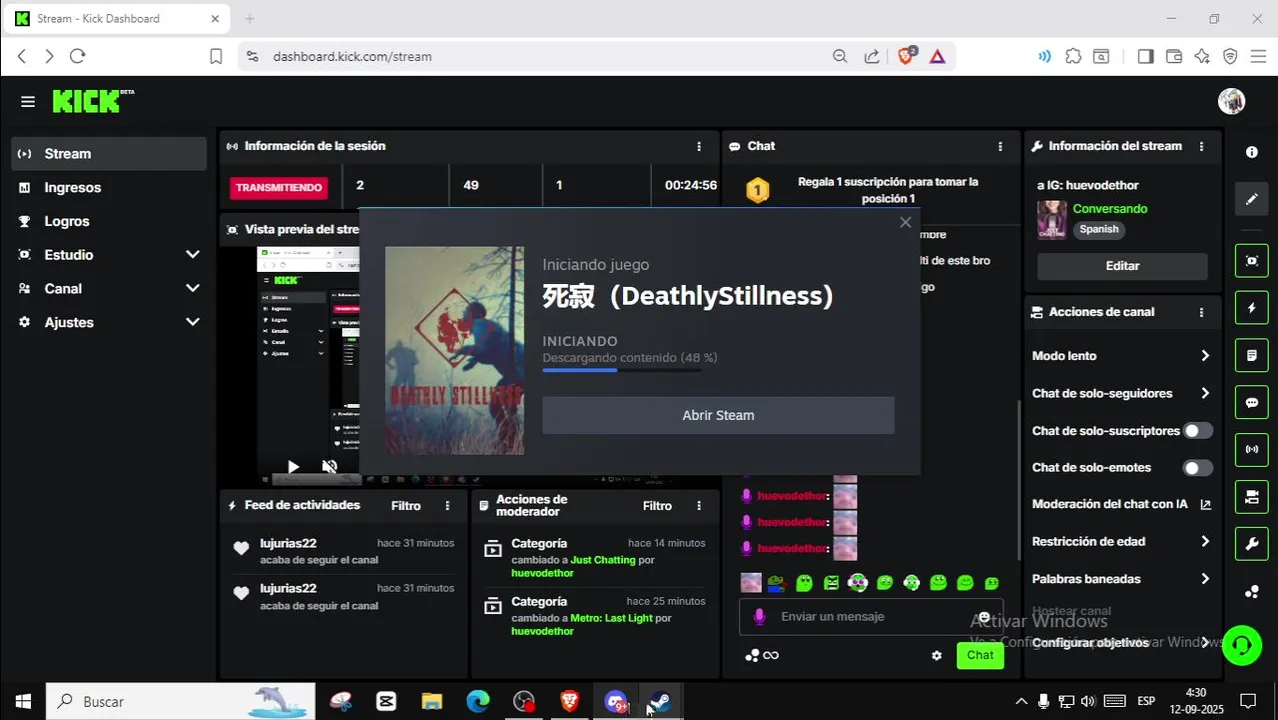Open emoji picker in message box
Image resolution: width=1278 pixels, height=720 pixels.
[984, 617]
